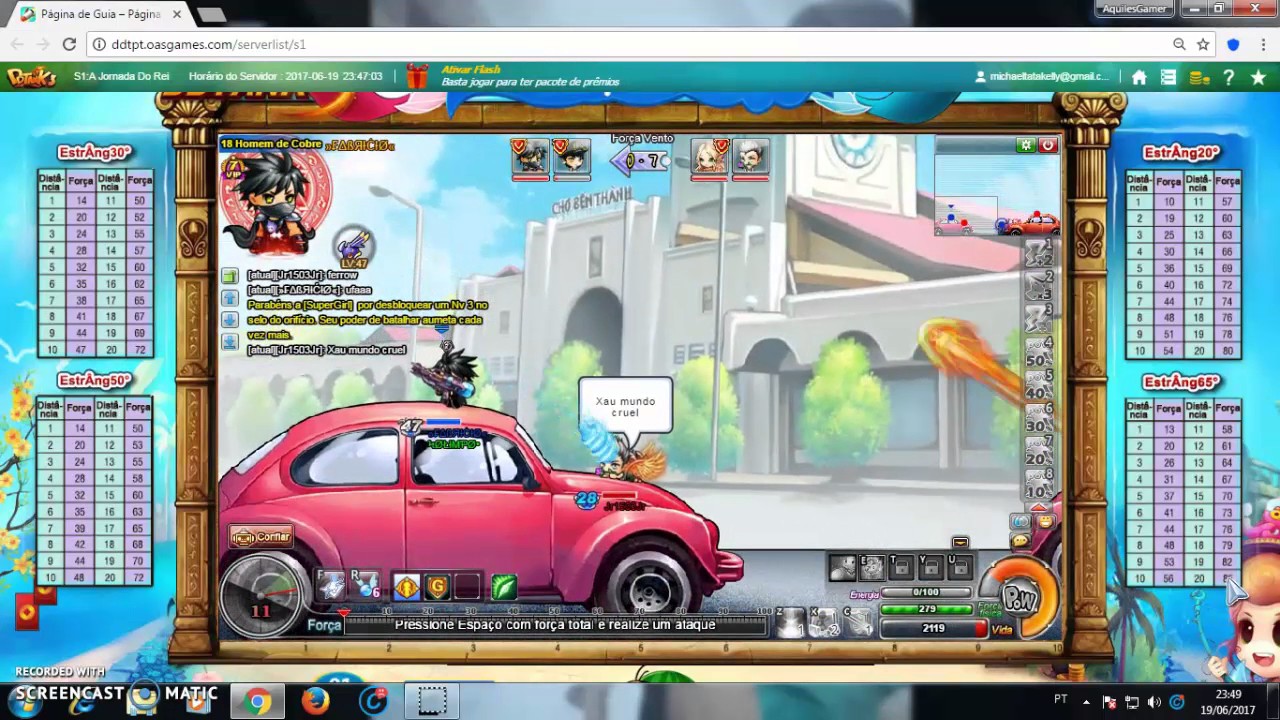This screenshot has width=1280, height=720.
Task: Click the favorite star icon in game bar
Action: (1258, 77)
